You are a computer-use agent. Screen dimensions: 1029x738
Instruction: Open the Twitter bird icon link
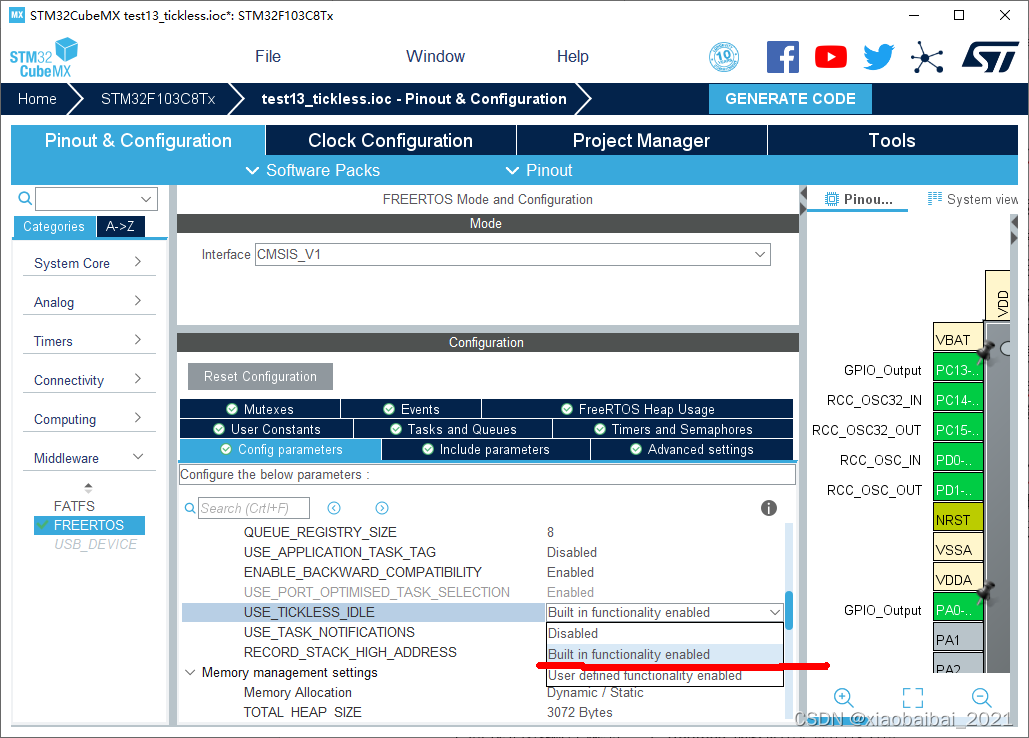tap(878, 57)
